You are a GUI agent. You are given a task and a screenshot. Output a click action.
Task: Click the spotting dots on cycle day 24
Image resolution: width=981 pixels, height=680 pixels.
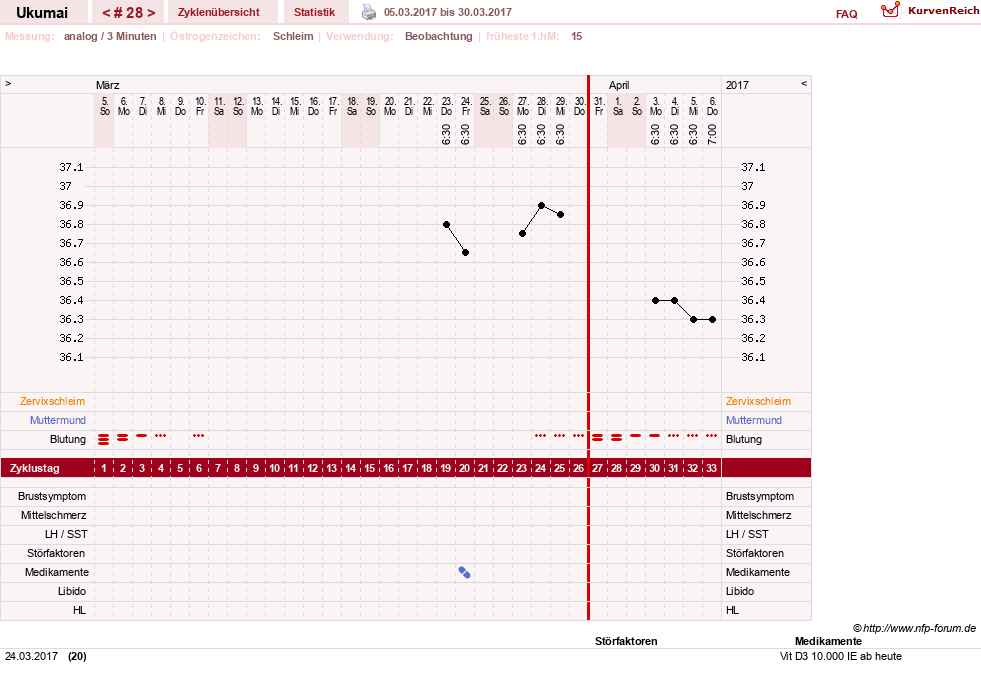click(541, 435)
